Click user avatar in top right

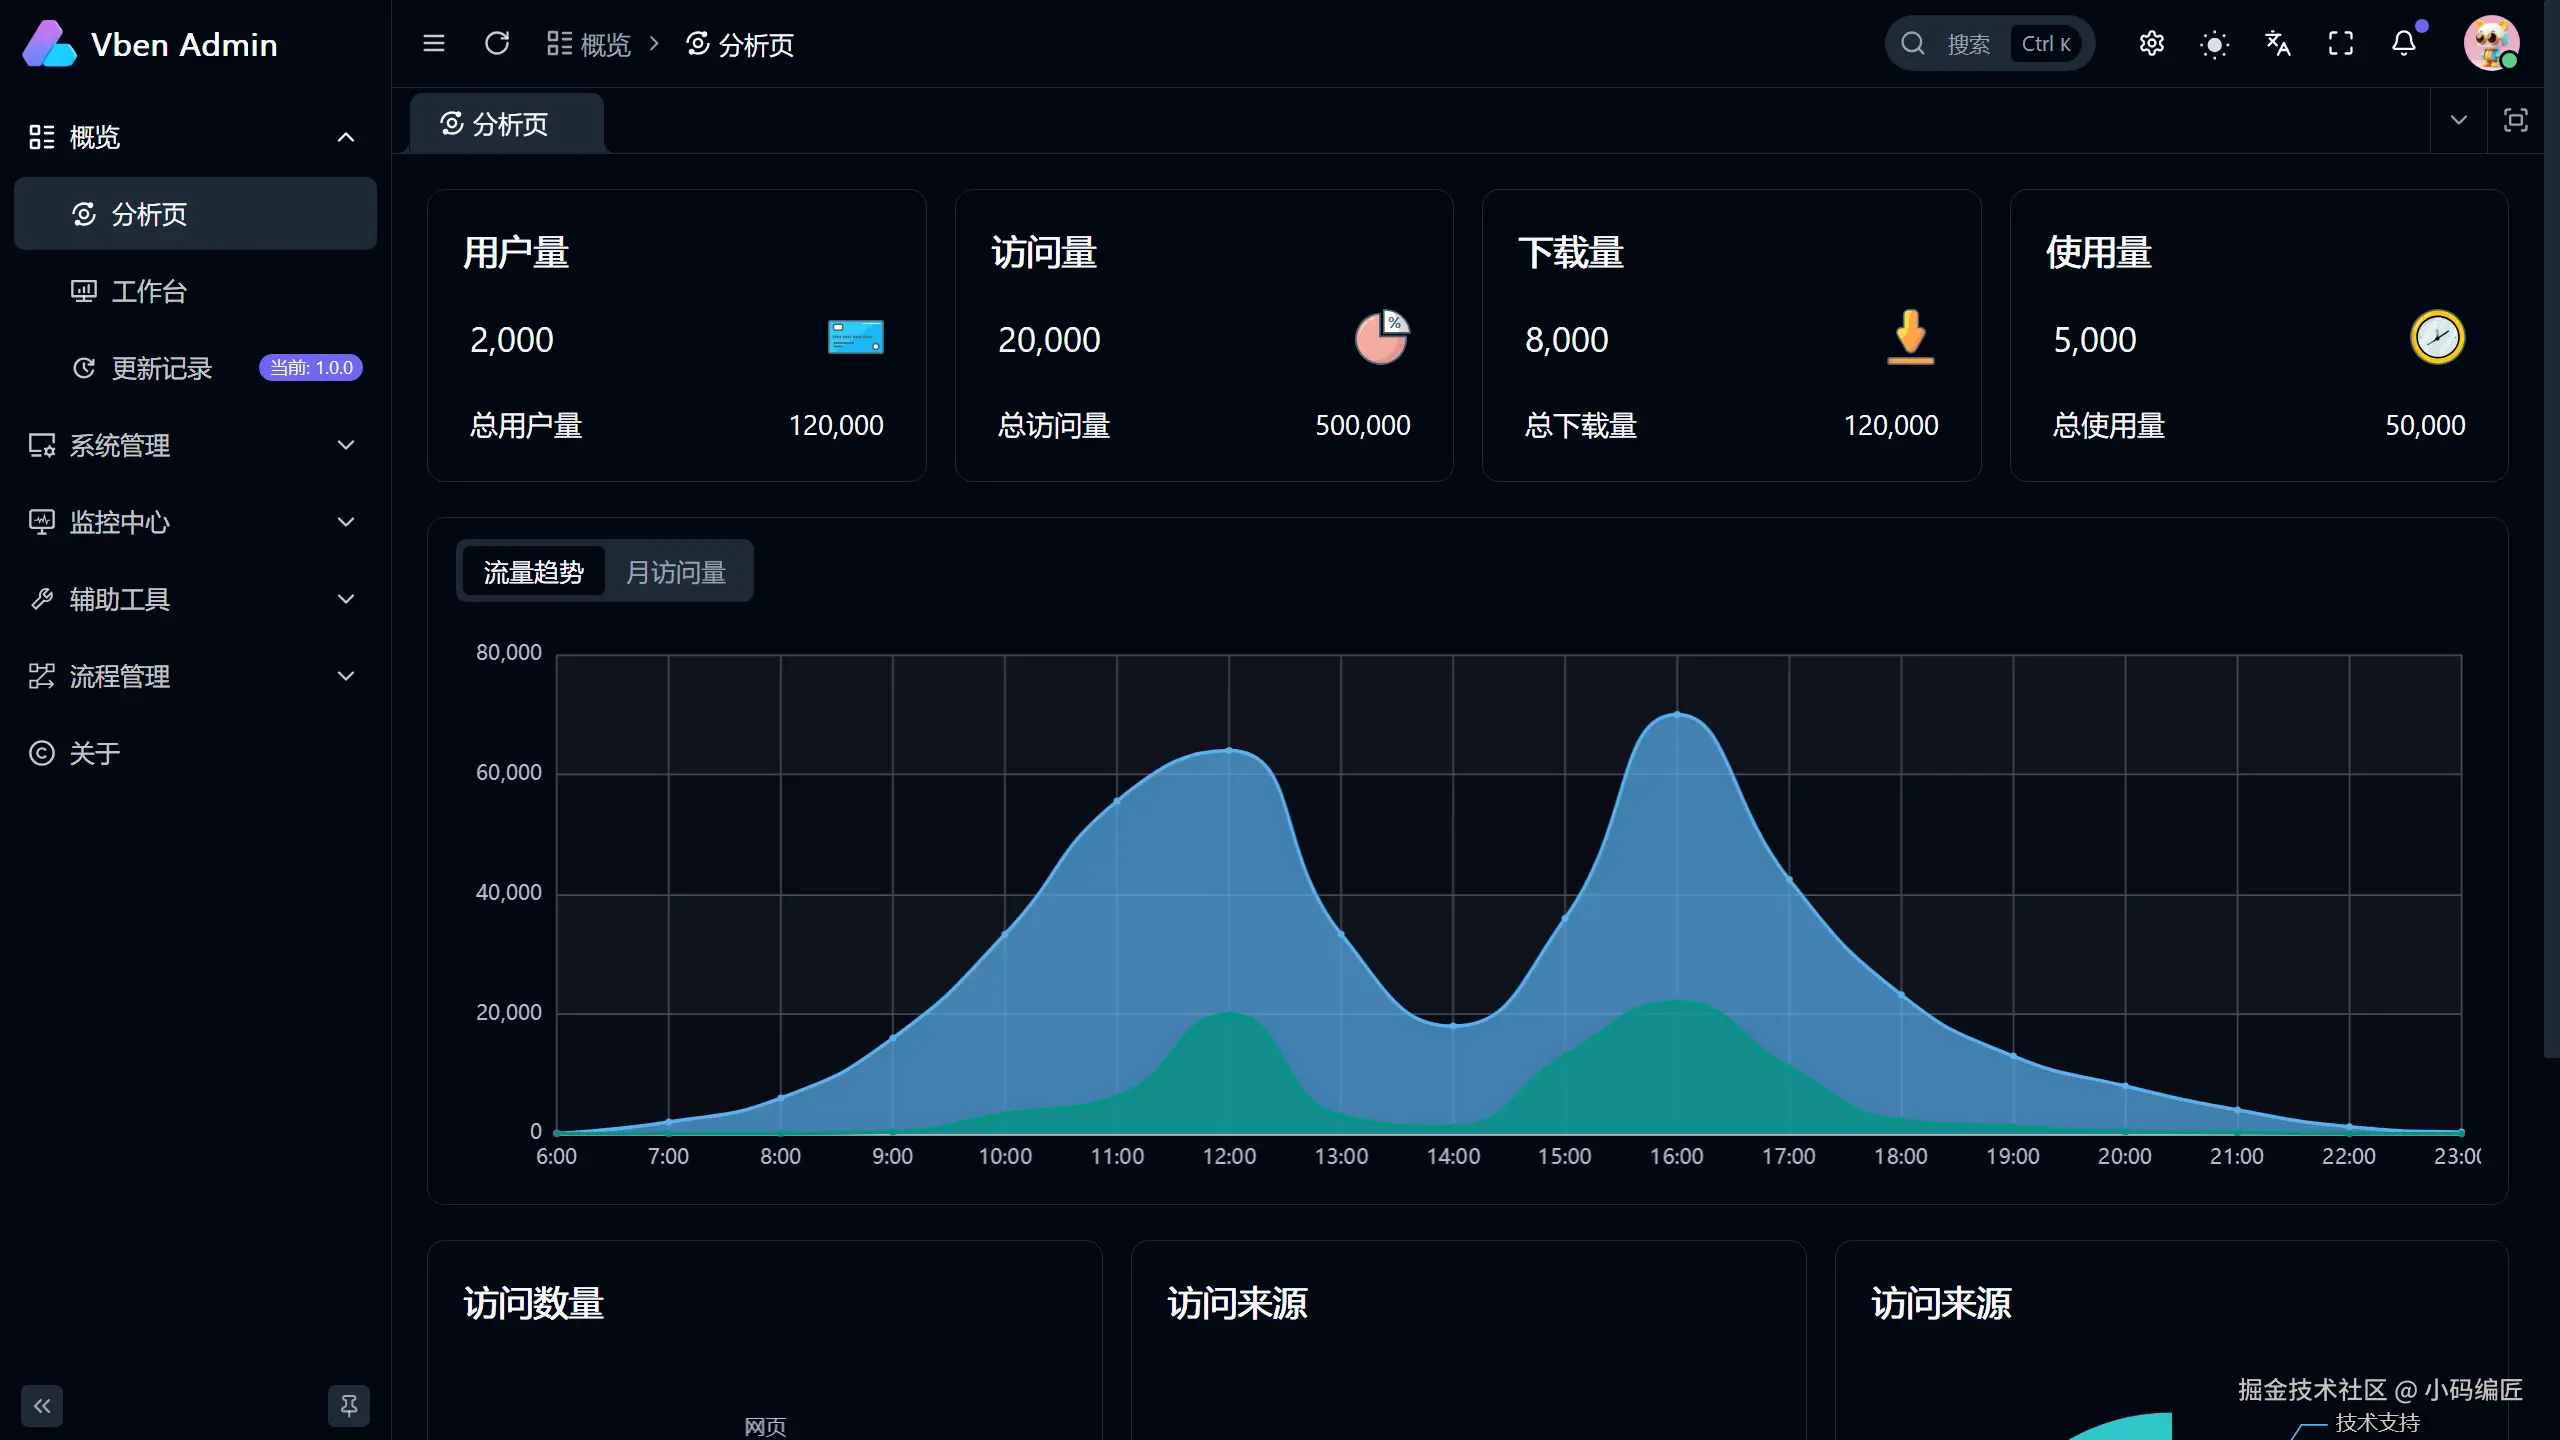point(2490,44)
